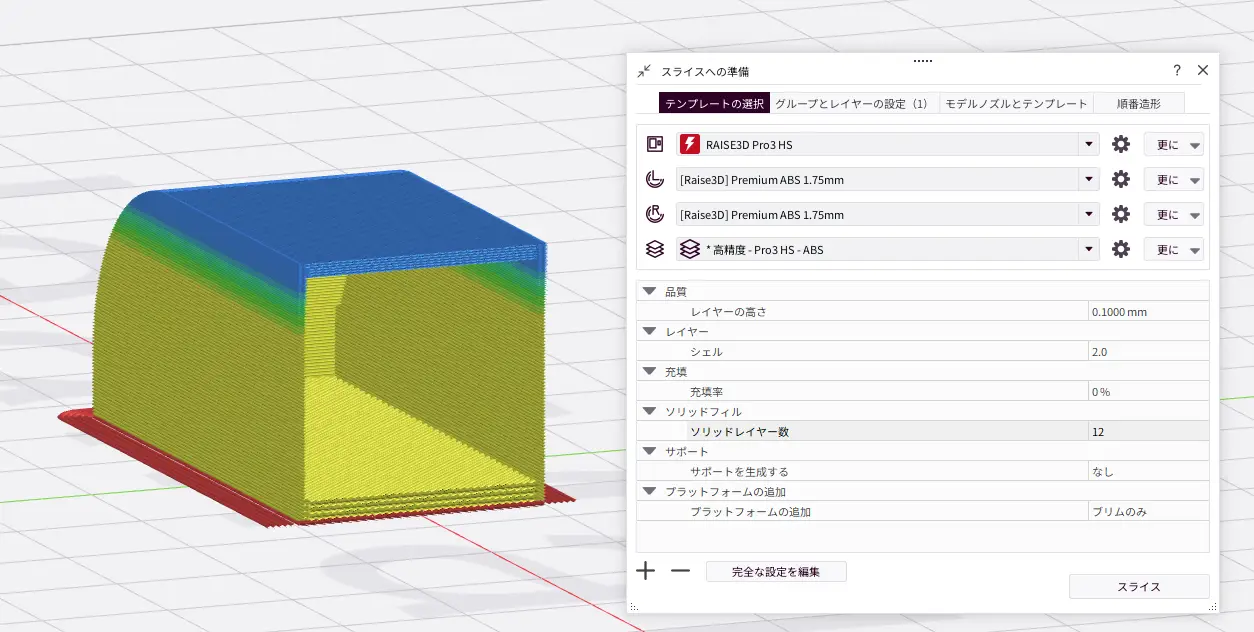The image size is (1254, 632).
Task: Open settings gear for left extruder filament
Action: click(x=1121, y=179)
